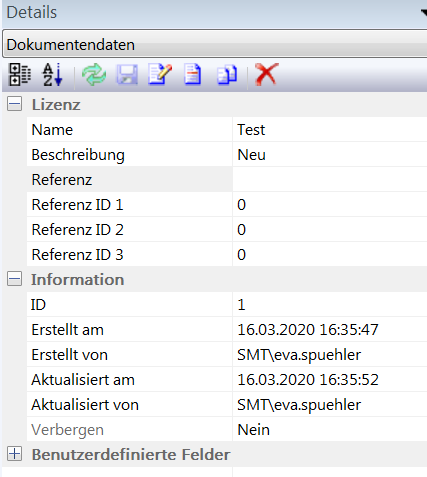Click the red X delete icon
The height and width of the screenshot is (477, 427).
pyautogui.click(x=266, y=74)
